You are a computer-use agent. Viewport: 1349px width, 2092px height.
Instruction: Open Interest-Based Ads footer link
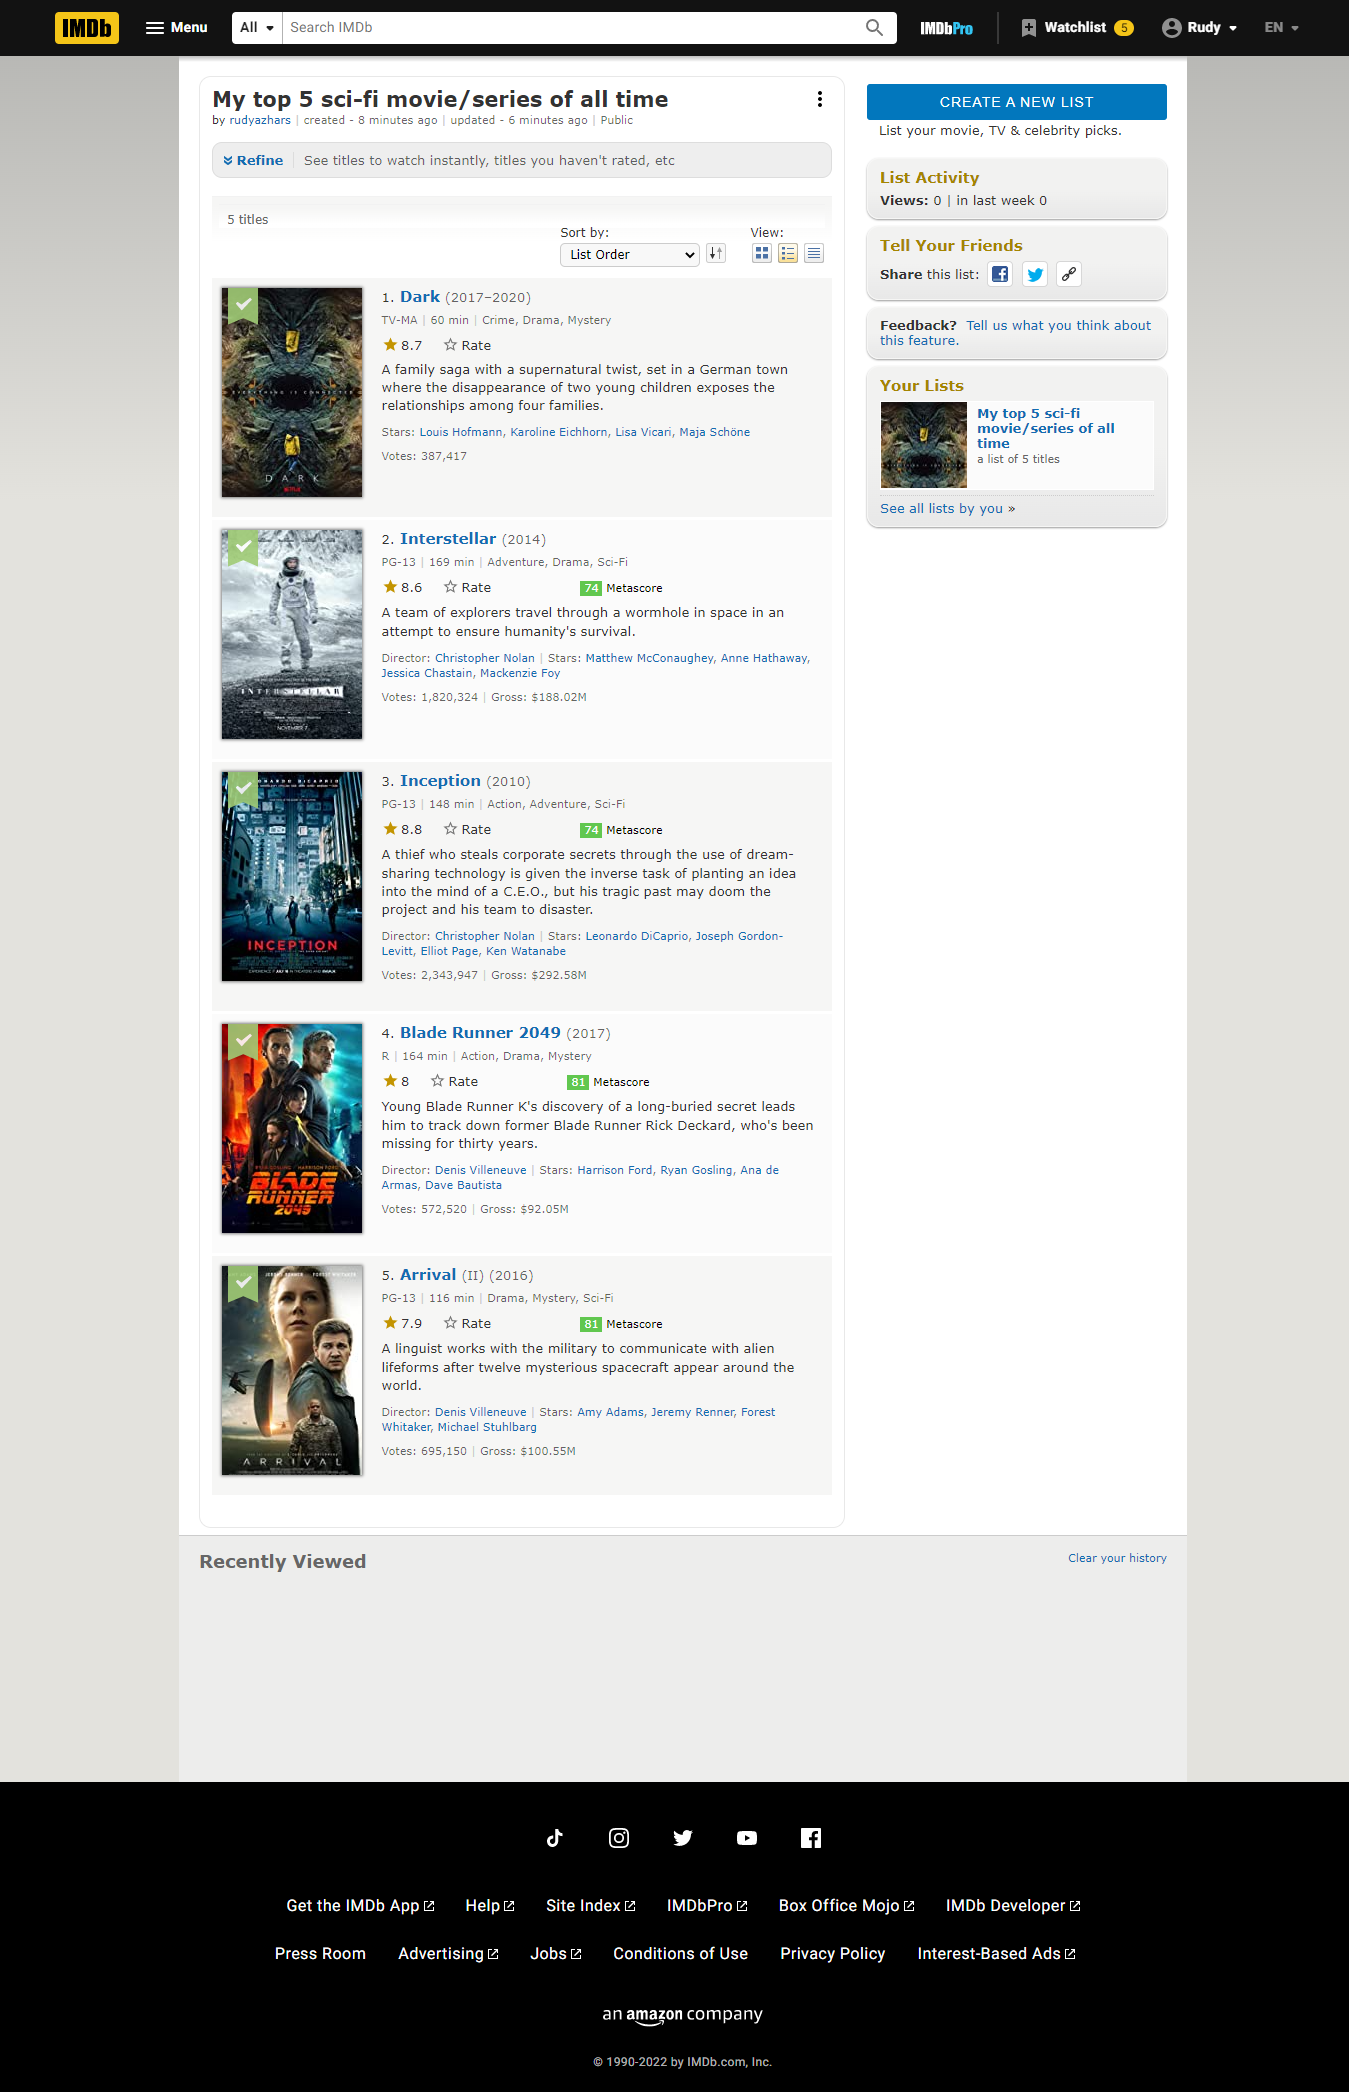coord(997,1954)
